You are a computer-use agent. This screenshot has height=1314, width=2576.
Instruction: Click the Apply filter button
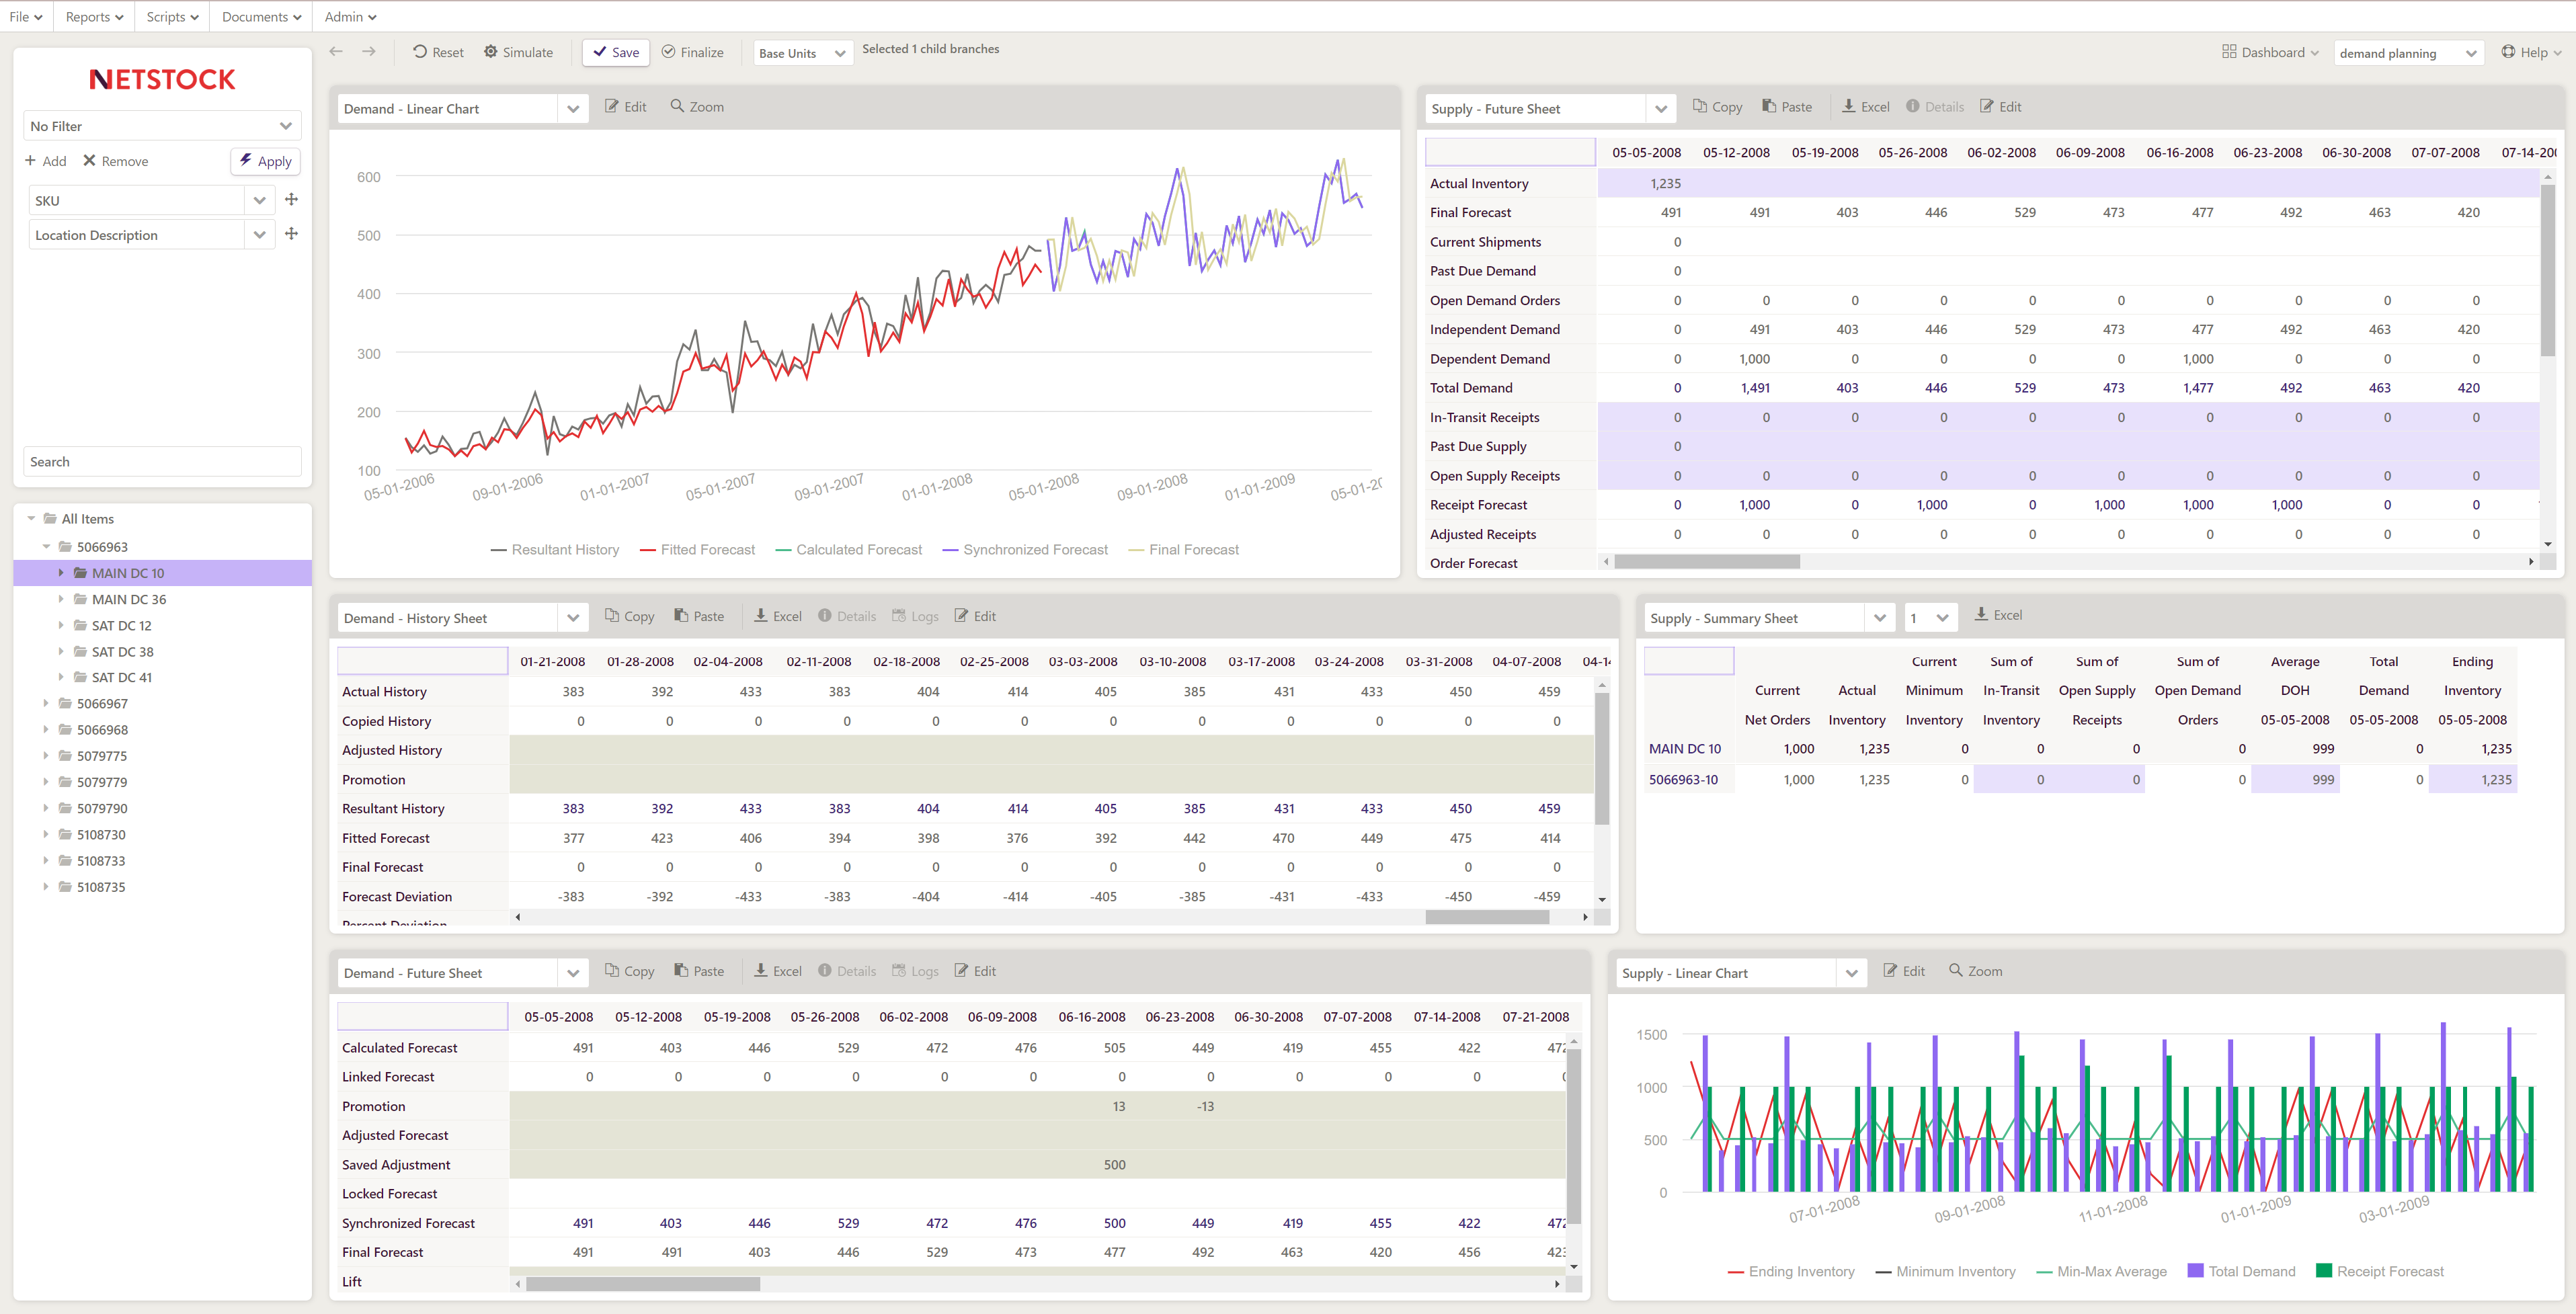265,161
